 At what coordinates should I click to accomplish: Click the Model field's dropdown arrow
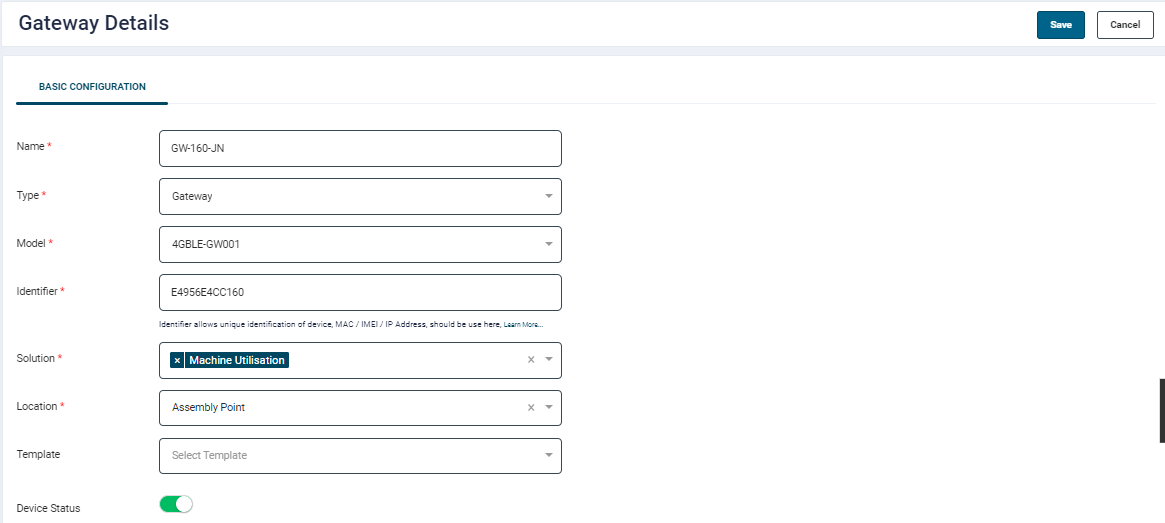coord(548,244)
